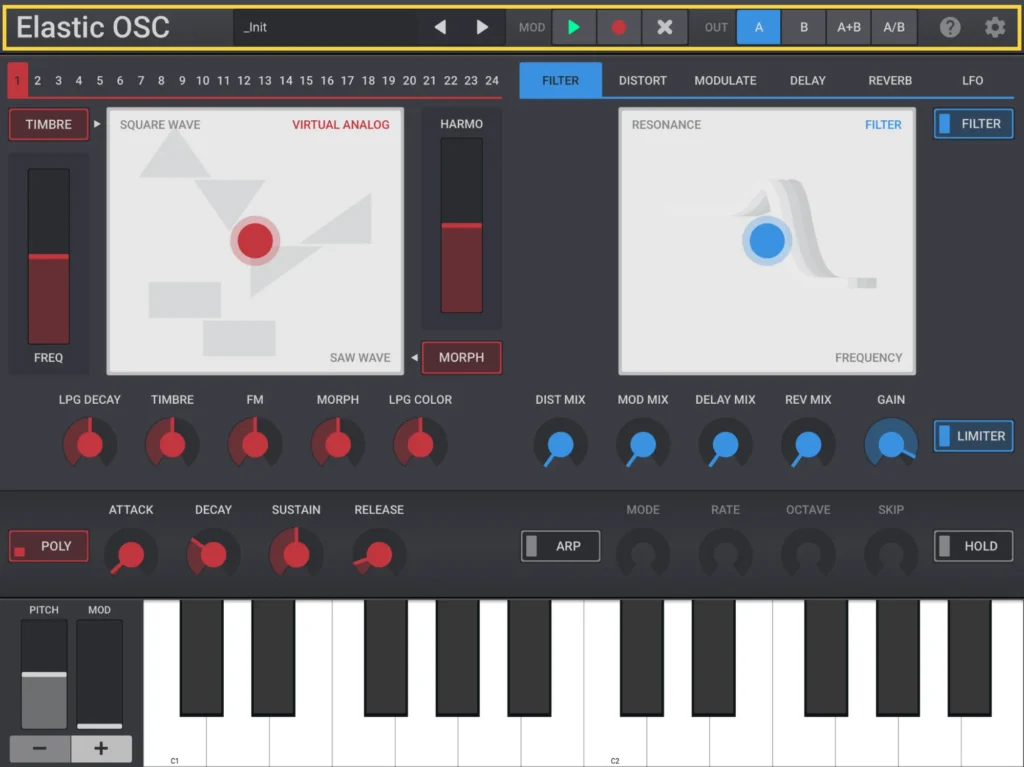Toggle the HOLD switch
The image size is (1024, 767).
(x=973, y=546)
